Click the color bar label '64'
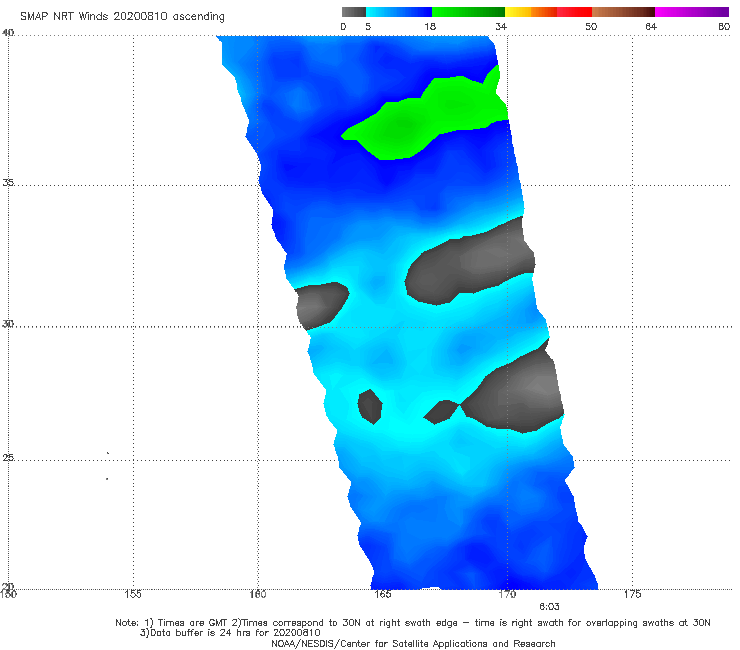740x650 pixels. click(x=651, y=26)
